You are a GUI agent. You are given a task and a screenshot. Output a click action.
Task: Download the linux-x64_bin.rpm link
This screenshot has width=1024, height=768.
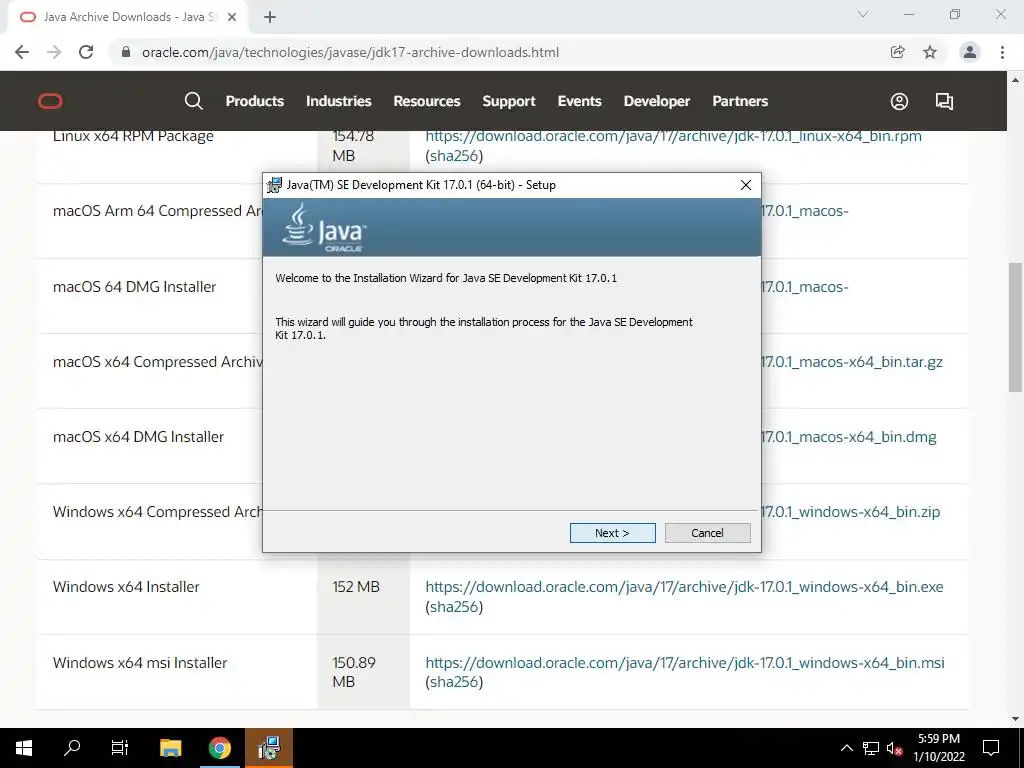click(673, 136)
